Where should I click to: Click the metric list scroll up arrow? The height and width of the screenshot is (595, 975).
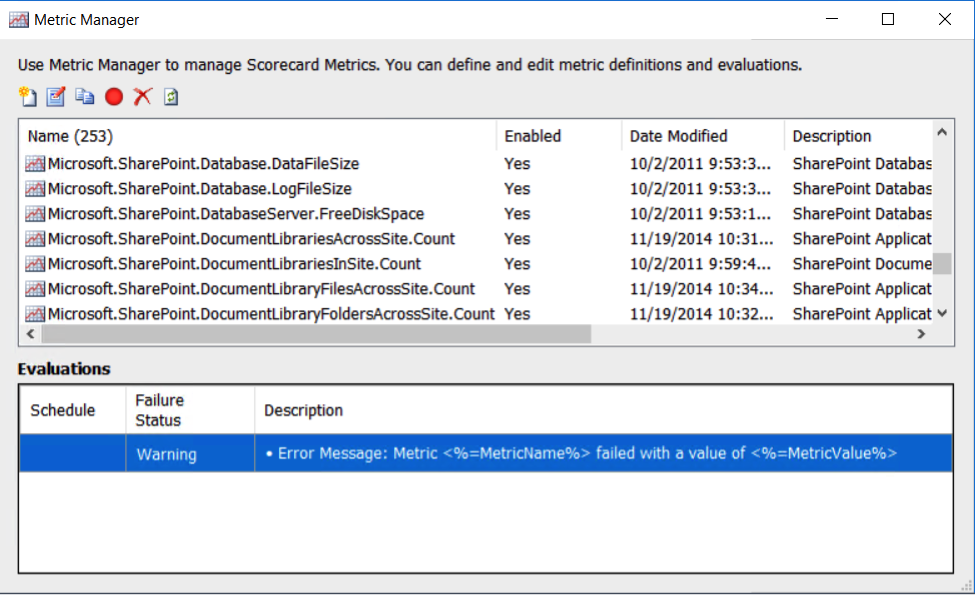942,132
